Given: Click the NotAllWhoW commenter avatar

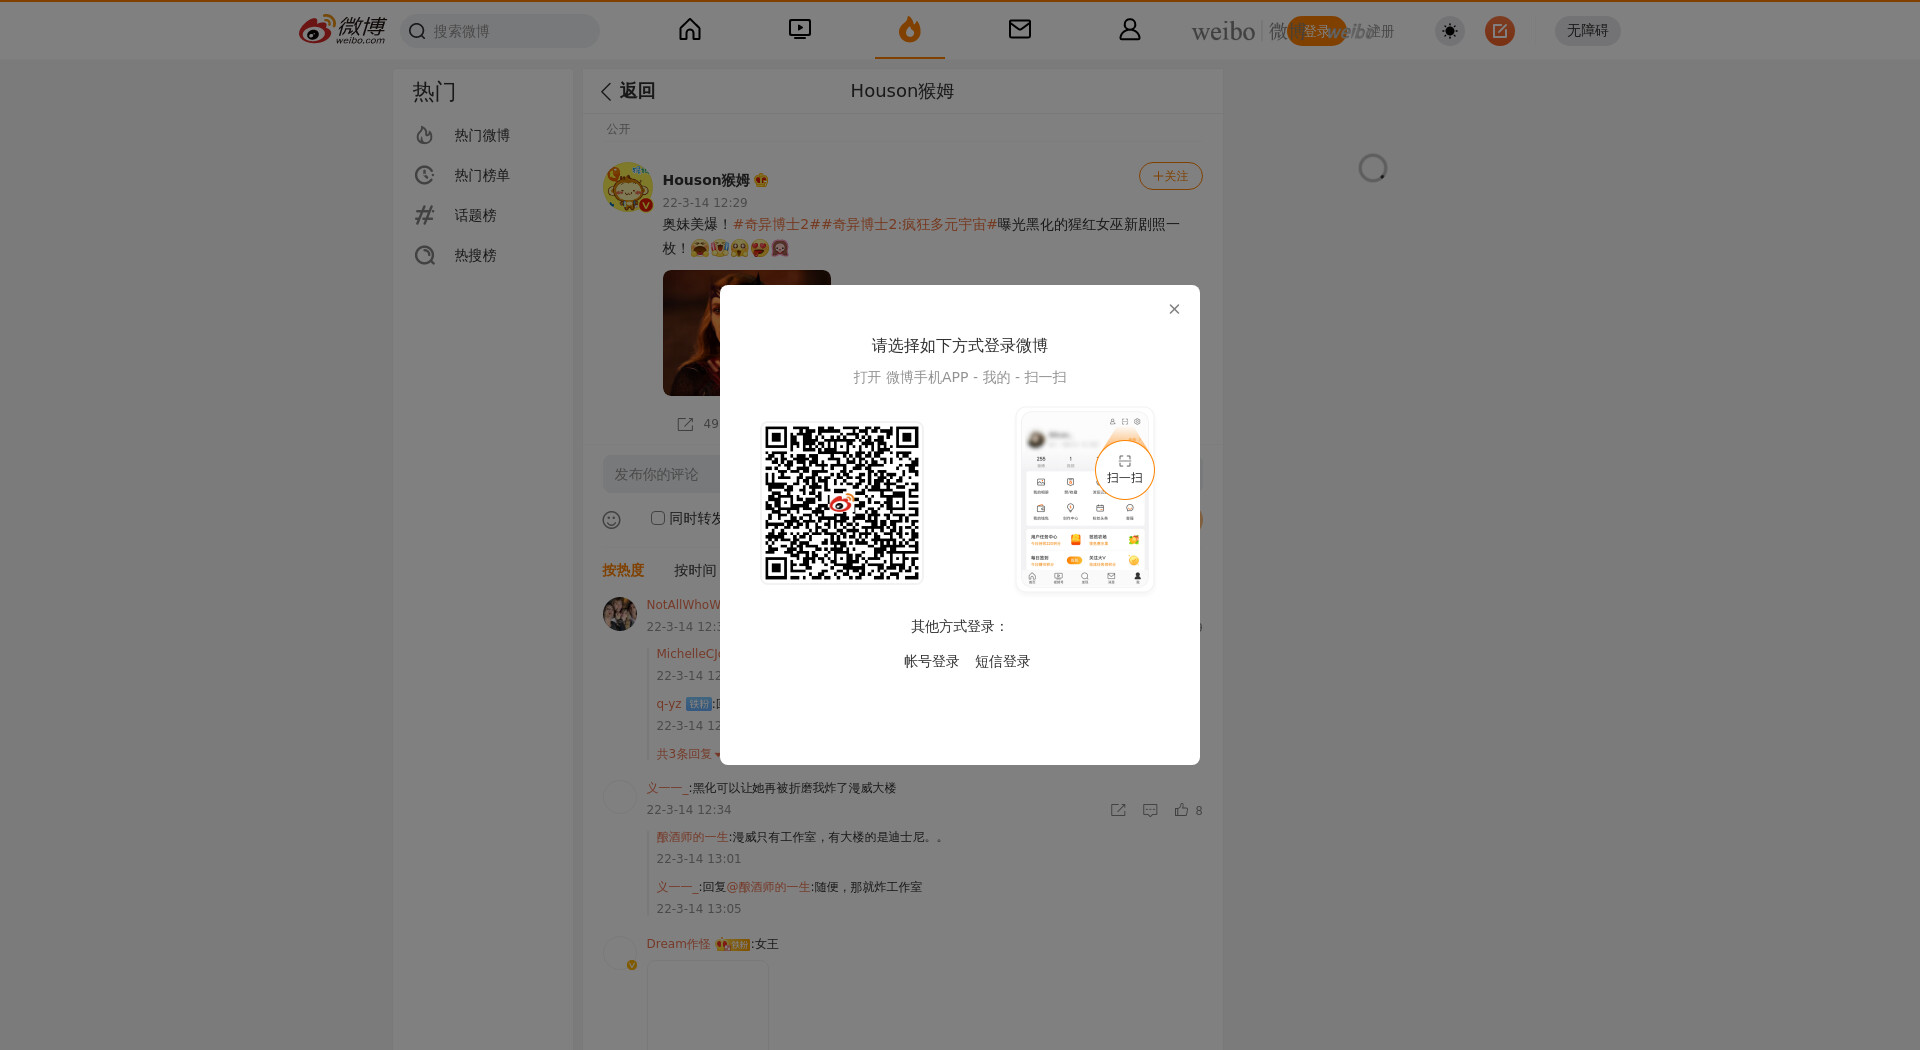Looking at the screenshot, I should pos(620,614).
